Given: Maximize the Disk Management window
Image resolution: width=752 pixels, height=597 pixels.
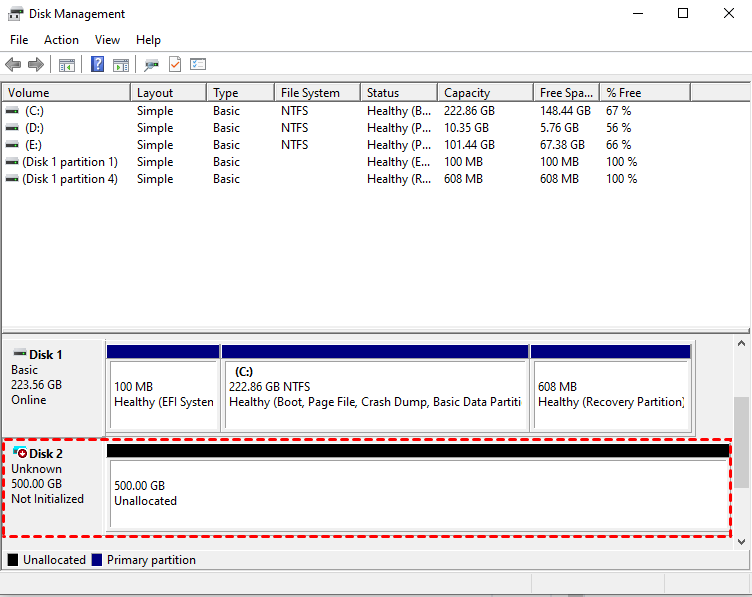Looking at the screenshot, I should click(683, 13).
